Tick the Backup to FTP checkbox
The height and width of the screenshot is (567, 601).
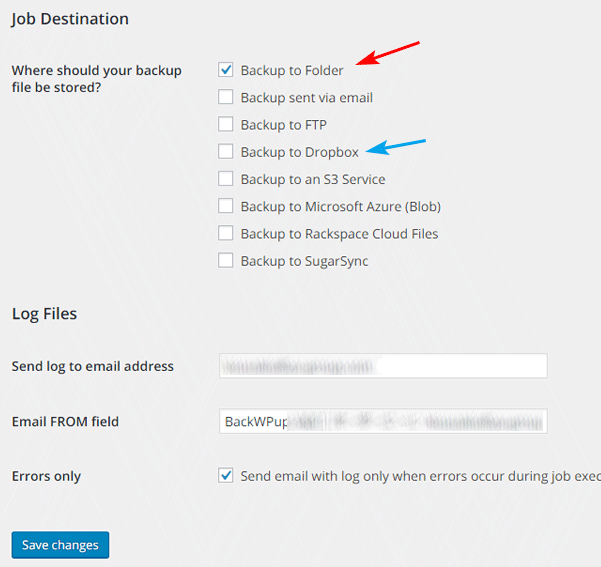coord(225,124)
